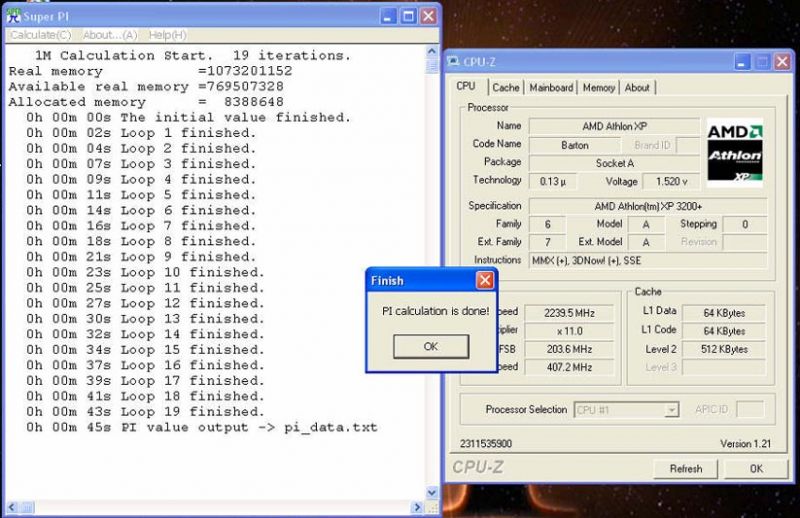Image resolution: width=800 pixels, height=518 pixels.
Task: Click the Package field Socket A
Action: point(614,163)
